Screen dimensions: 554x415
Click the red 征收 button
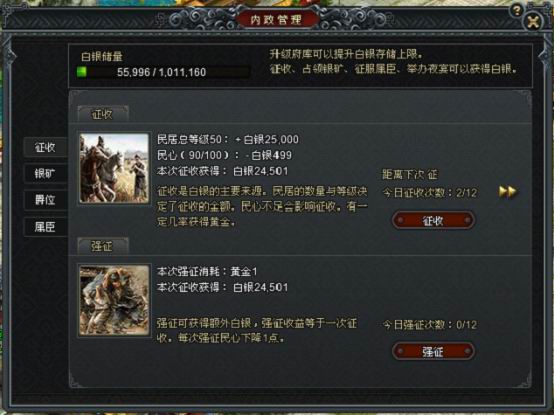[433, 221]
